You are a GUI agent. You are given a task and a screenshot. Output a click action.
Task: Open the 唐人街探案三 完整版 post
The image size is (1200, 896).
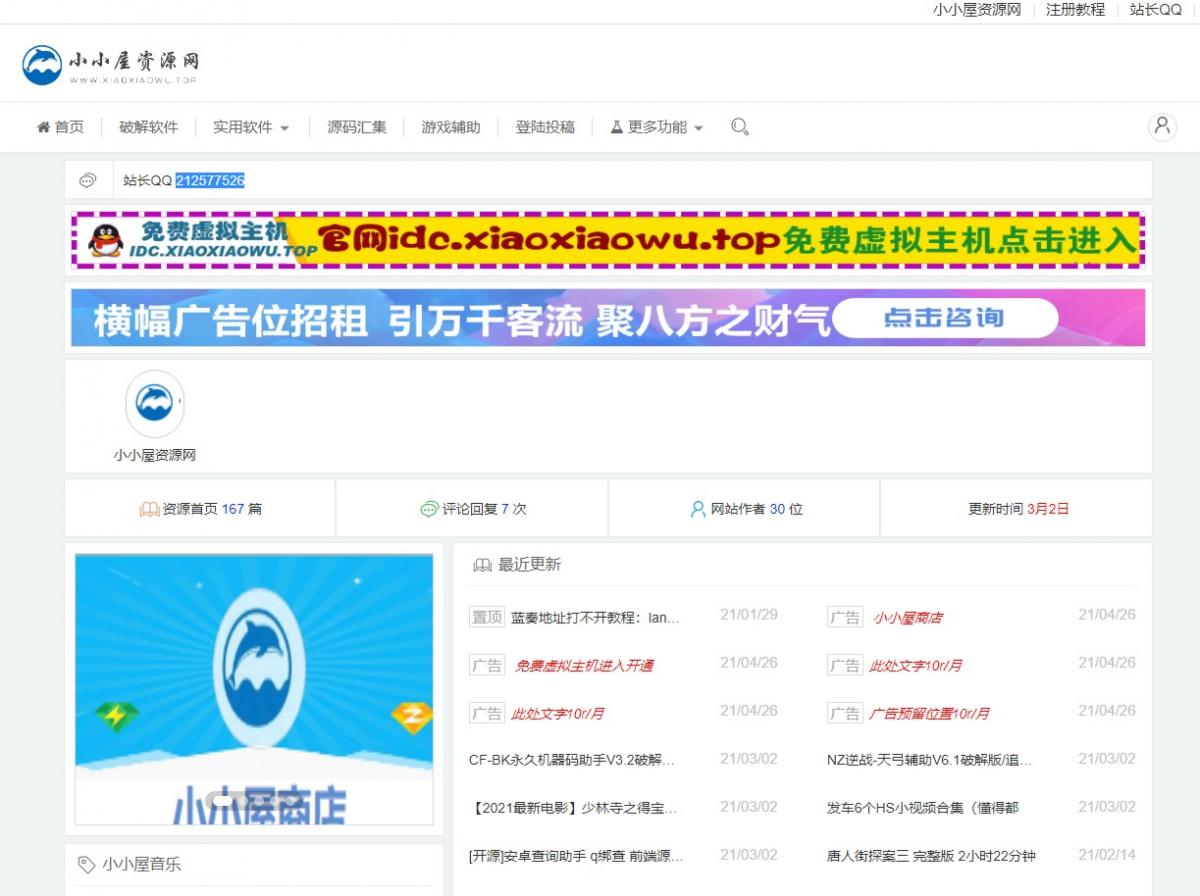coord(930,856)
